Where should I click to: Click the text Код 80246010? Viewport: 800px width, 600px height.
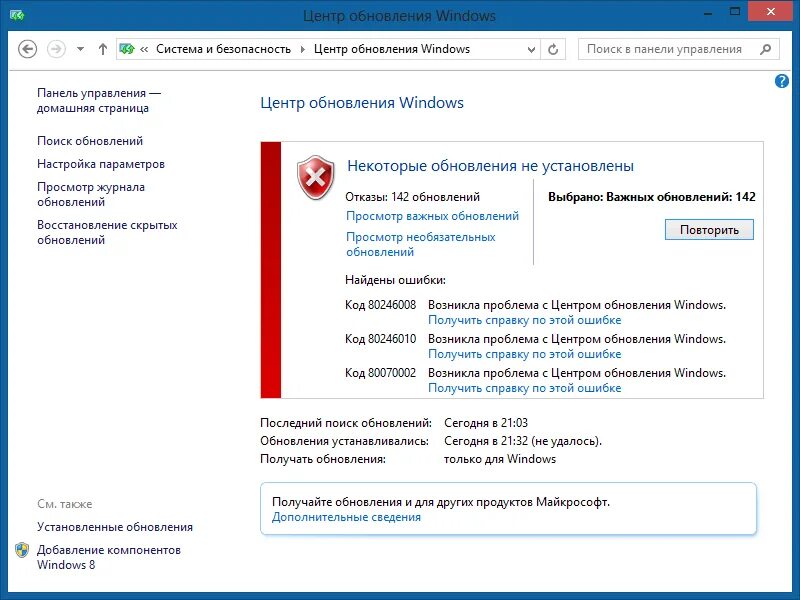coord(381,339)
